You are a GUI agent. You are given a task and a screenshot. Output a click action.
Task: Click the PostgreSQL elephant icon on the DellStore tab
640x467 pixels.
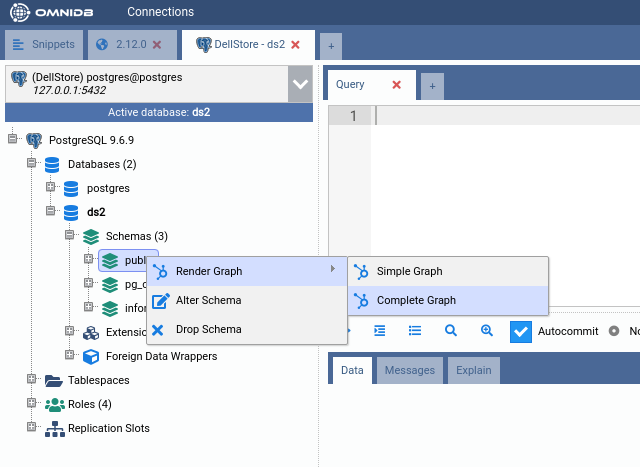204,44
